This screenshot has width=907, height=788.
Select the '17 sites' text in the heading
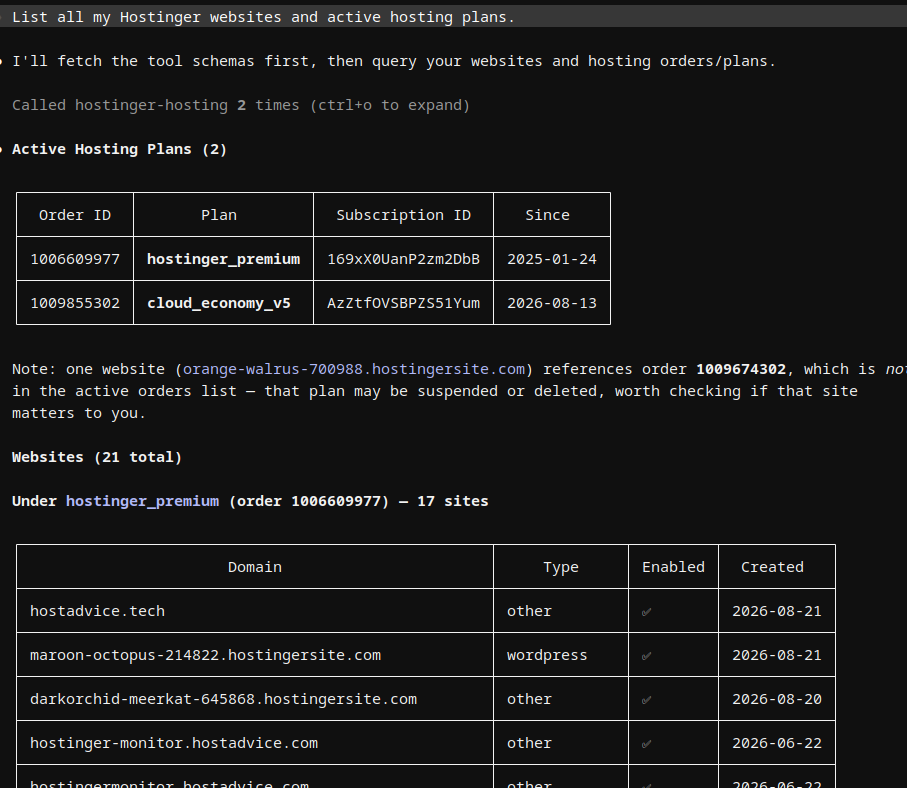(452, 501)
